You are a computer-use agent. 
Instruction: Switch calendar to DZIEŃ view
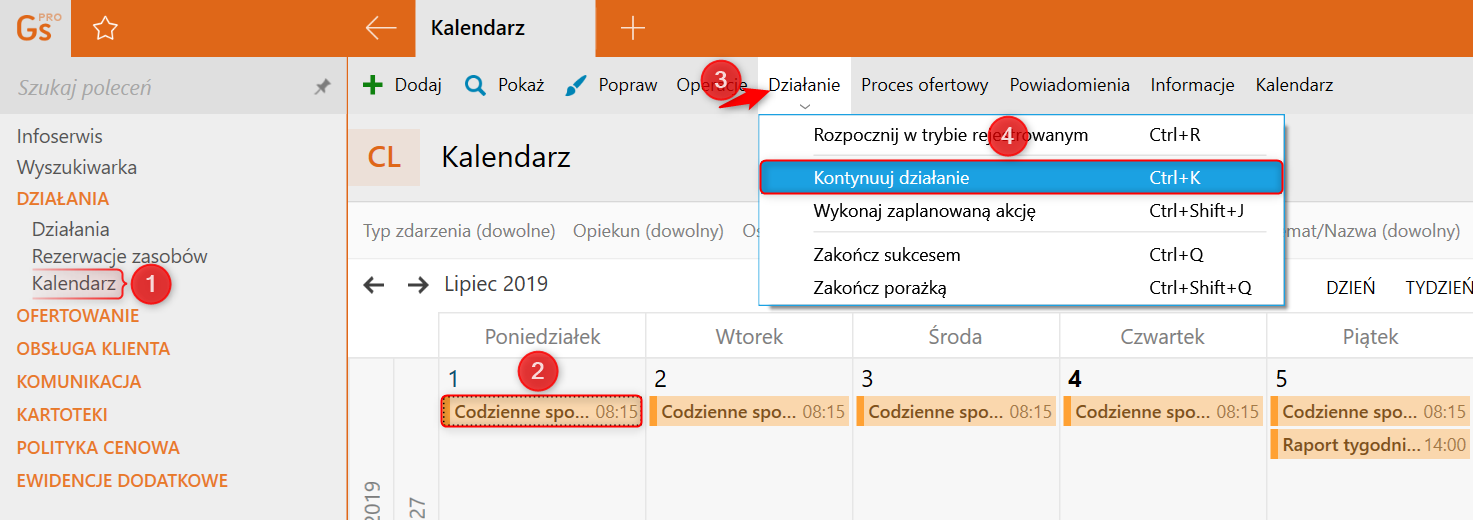[x=1350, y=287]
